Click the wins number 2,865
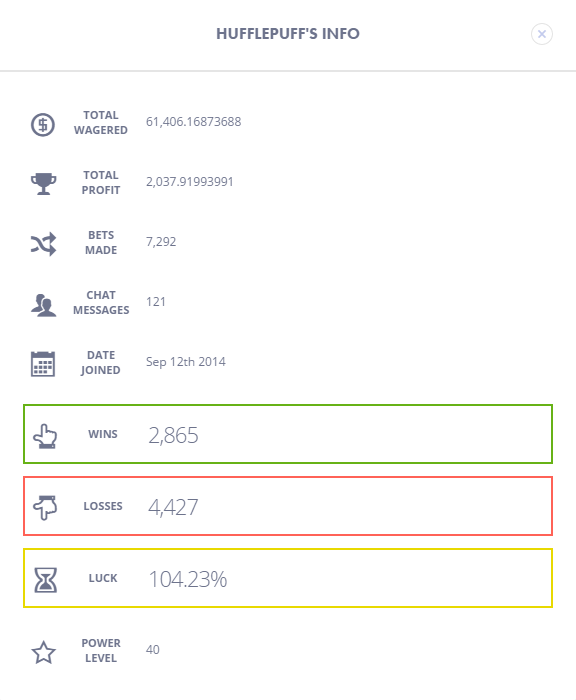This screenshot has height=700, width=576. tap(173, 435)
